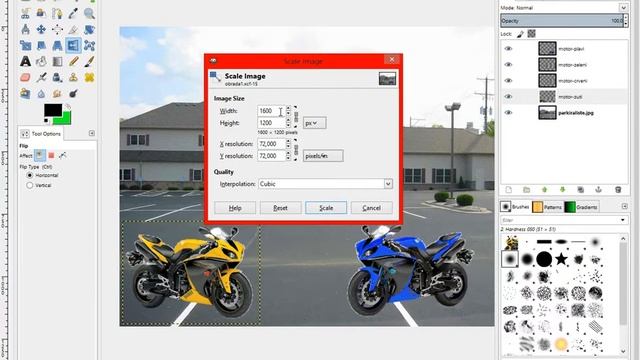
Task: Anchor the floating layer
Action: click(598, 190)
